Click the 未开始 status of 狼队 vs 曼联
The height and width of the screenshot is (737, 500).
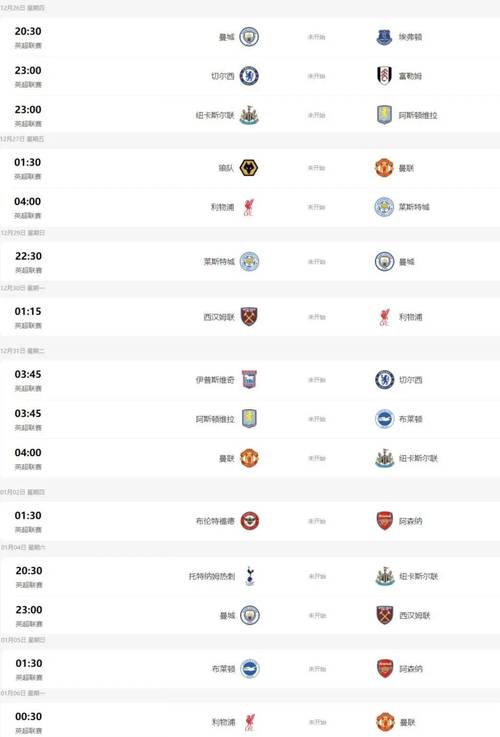[317, 168]
